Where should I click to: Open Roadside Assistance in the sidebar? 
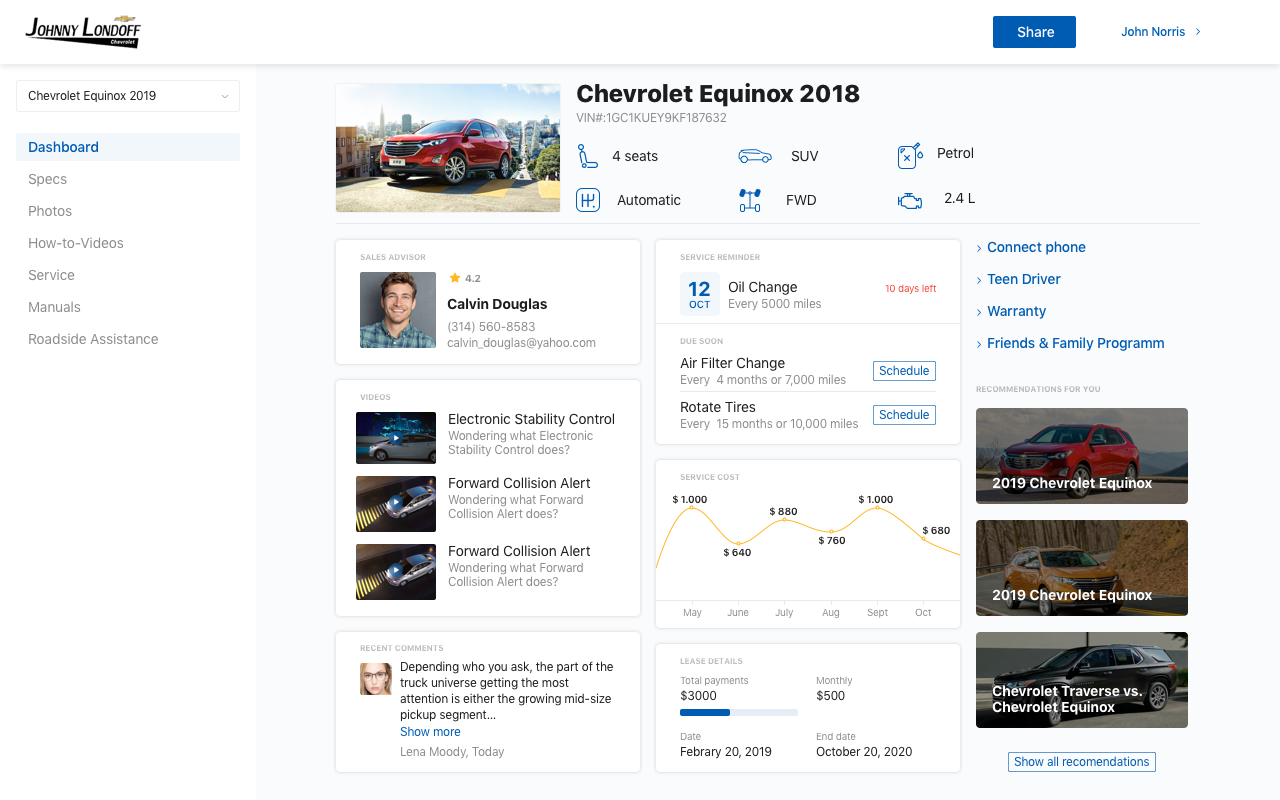93,339
